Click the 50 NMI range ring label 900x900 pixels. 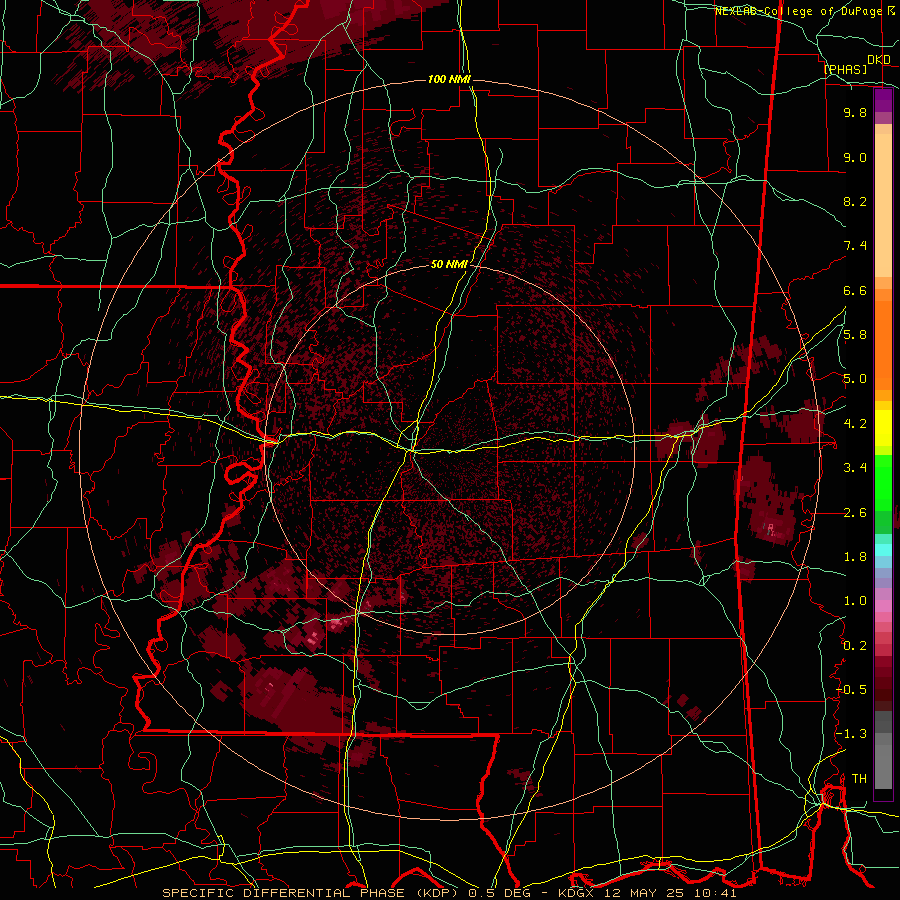coord(449,264)
